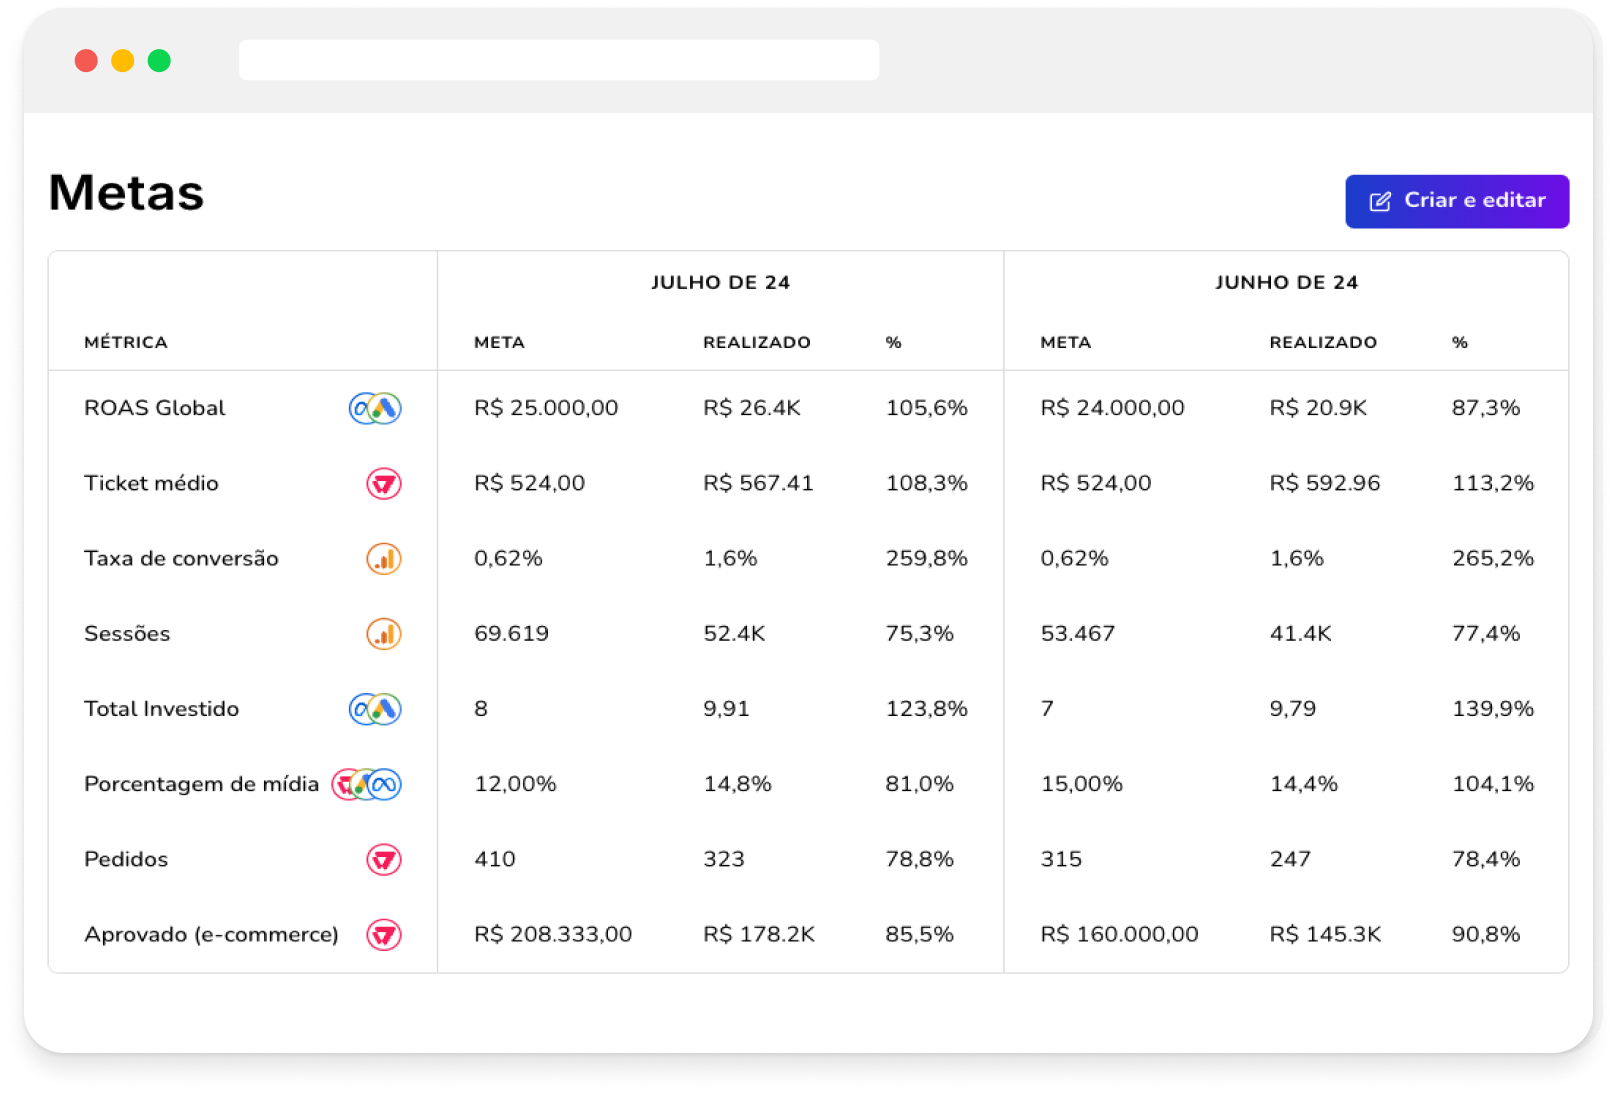Click the 9,79 realizado value
Screen dimensions: 1617x1093
(x=1293, y=709)
